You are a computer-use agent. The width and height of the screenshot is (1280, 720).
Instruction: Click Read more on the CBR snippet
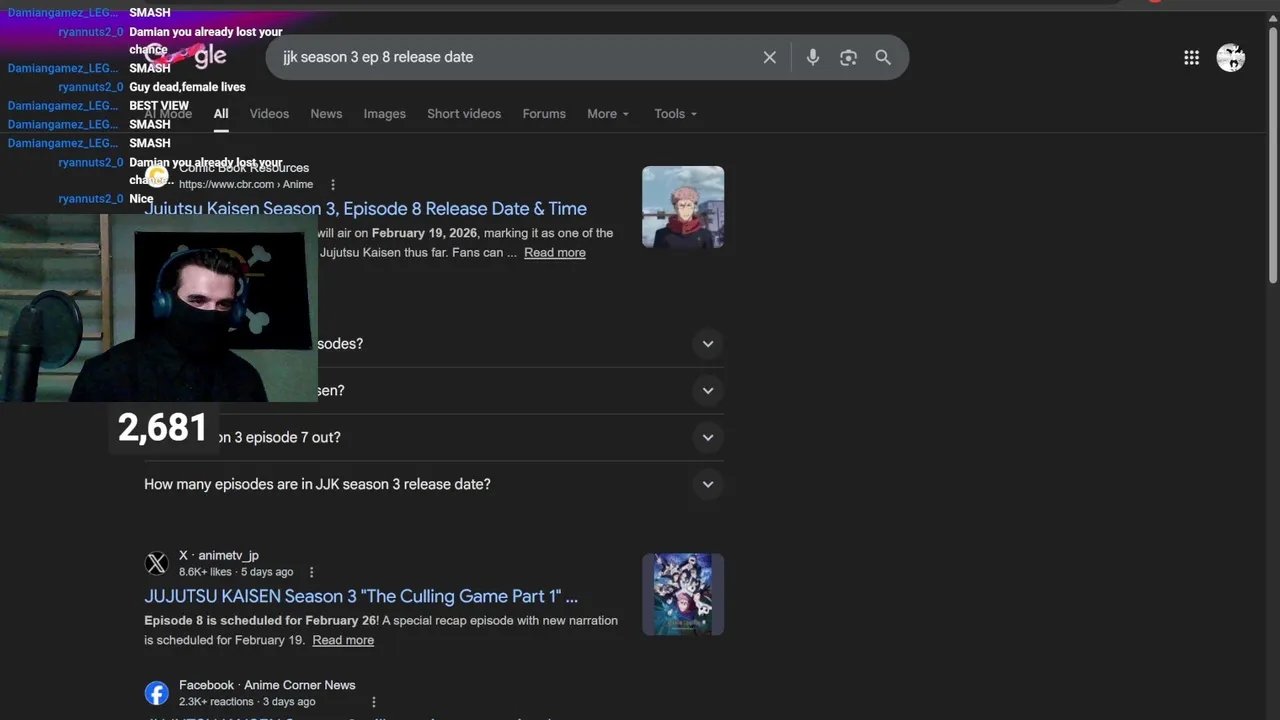(x=555, y=253)
